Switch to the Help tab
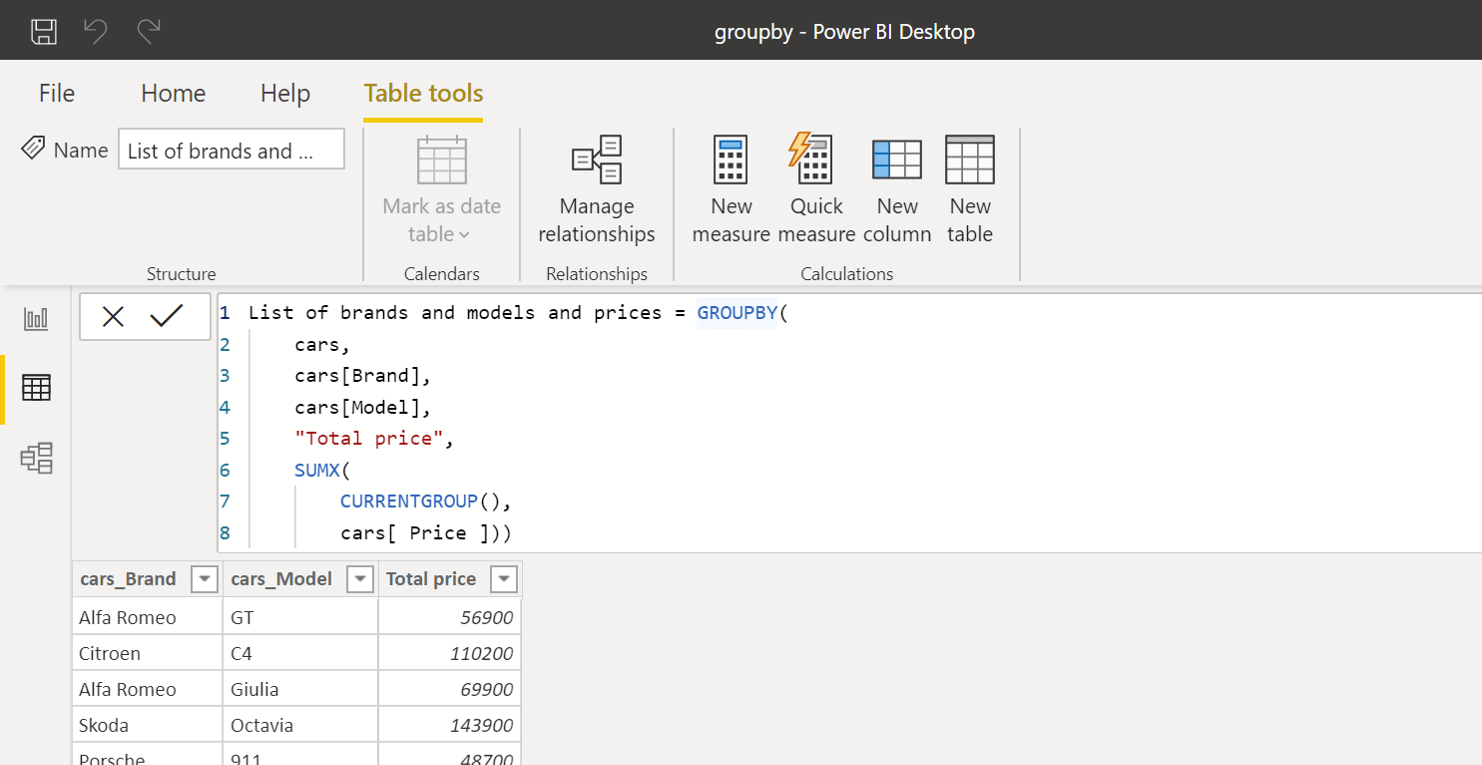1482x765 pixels. 285,93
